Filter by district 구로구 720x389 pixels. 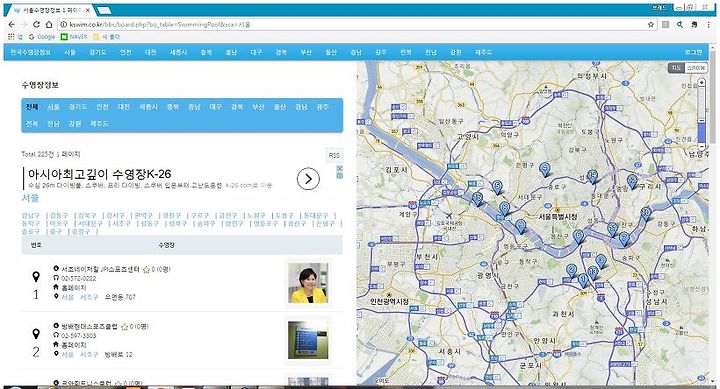200,215
